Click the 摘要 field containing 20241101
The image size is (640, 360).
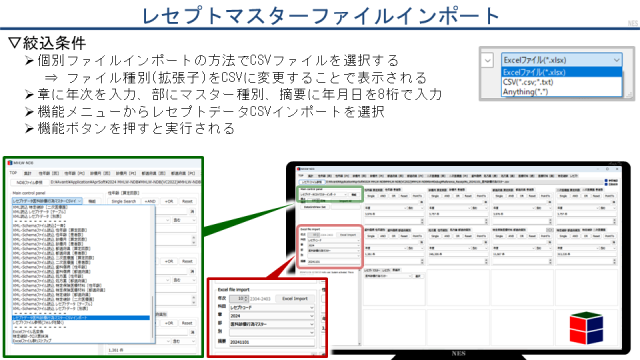[272, 342]
